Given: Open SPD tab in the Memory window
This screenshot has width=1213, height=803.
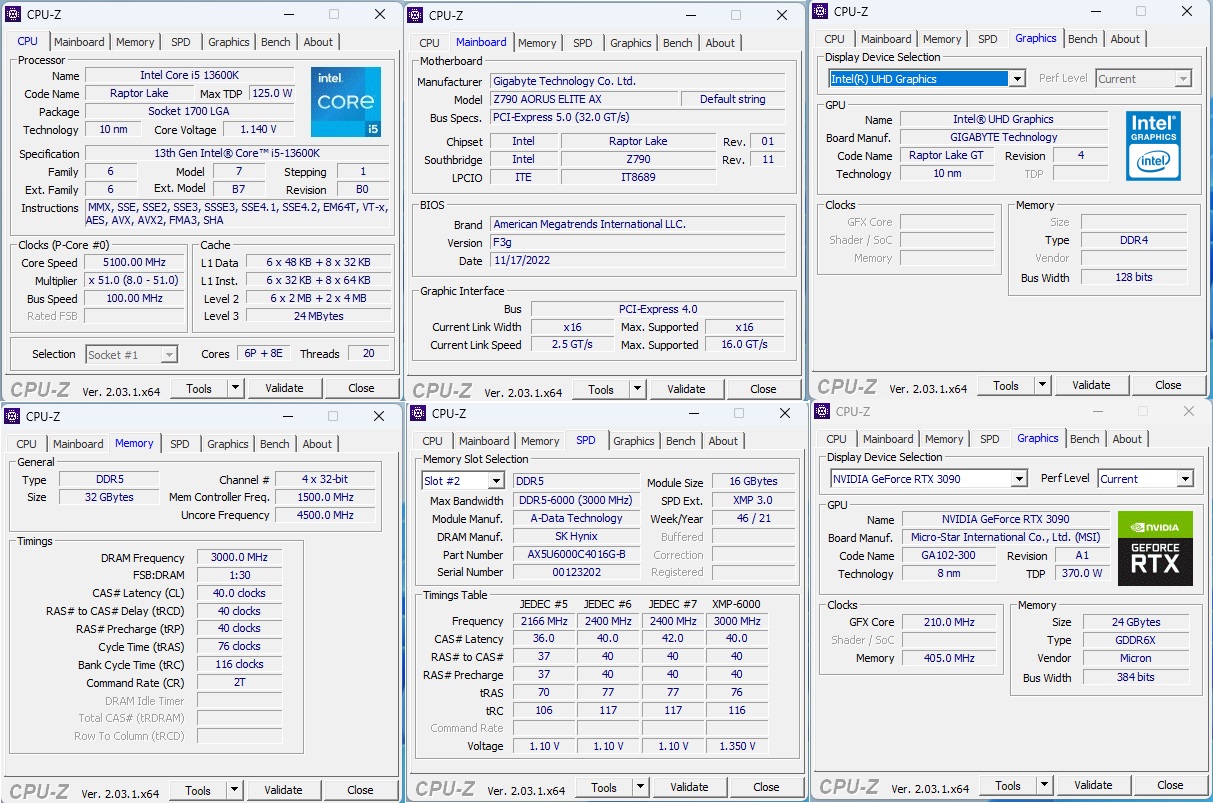Looking at the screenshot, I should 179,444.
